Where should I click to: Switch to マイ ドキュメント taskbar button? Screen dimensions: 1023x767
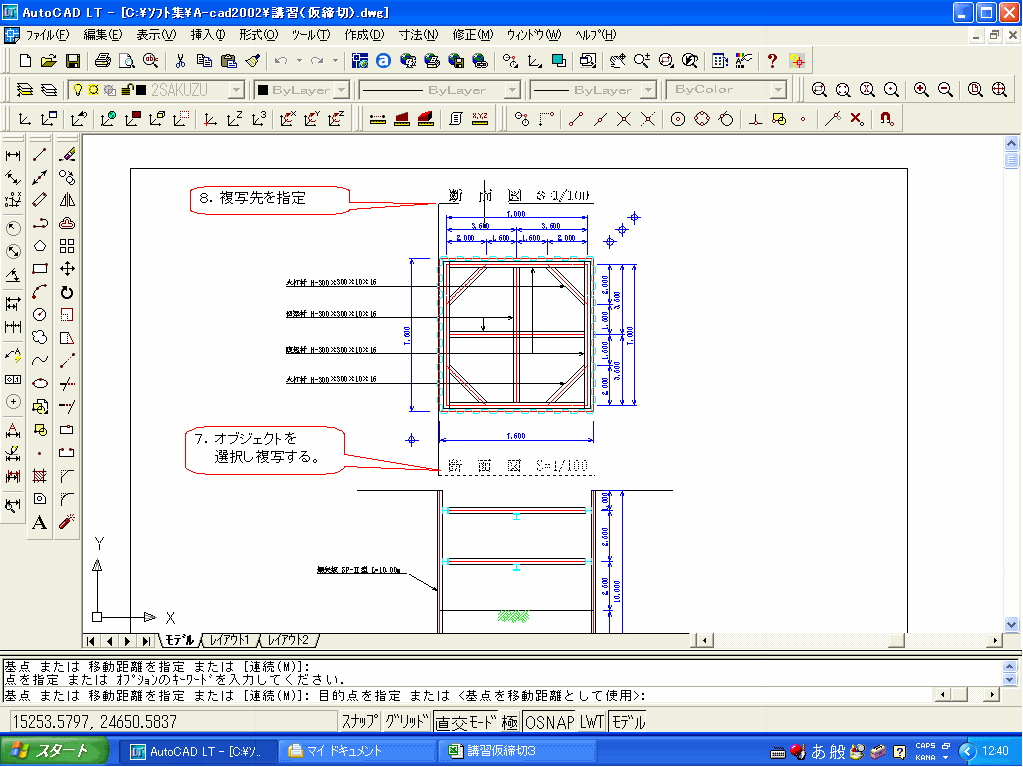point(358,751)
